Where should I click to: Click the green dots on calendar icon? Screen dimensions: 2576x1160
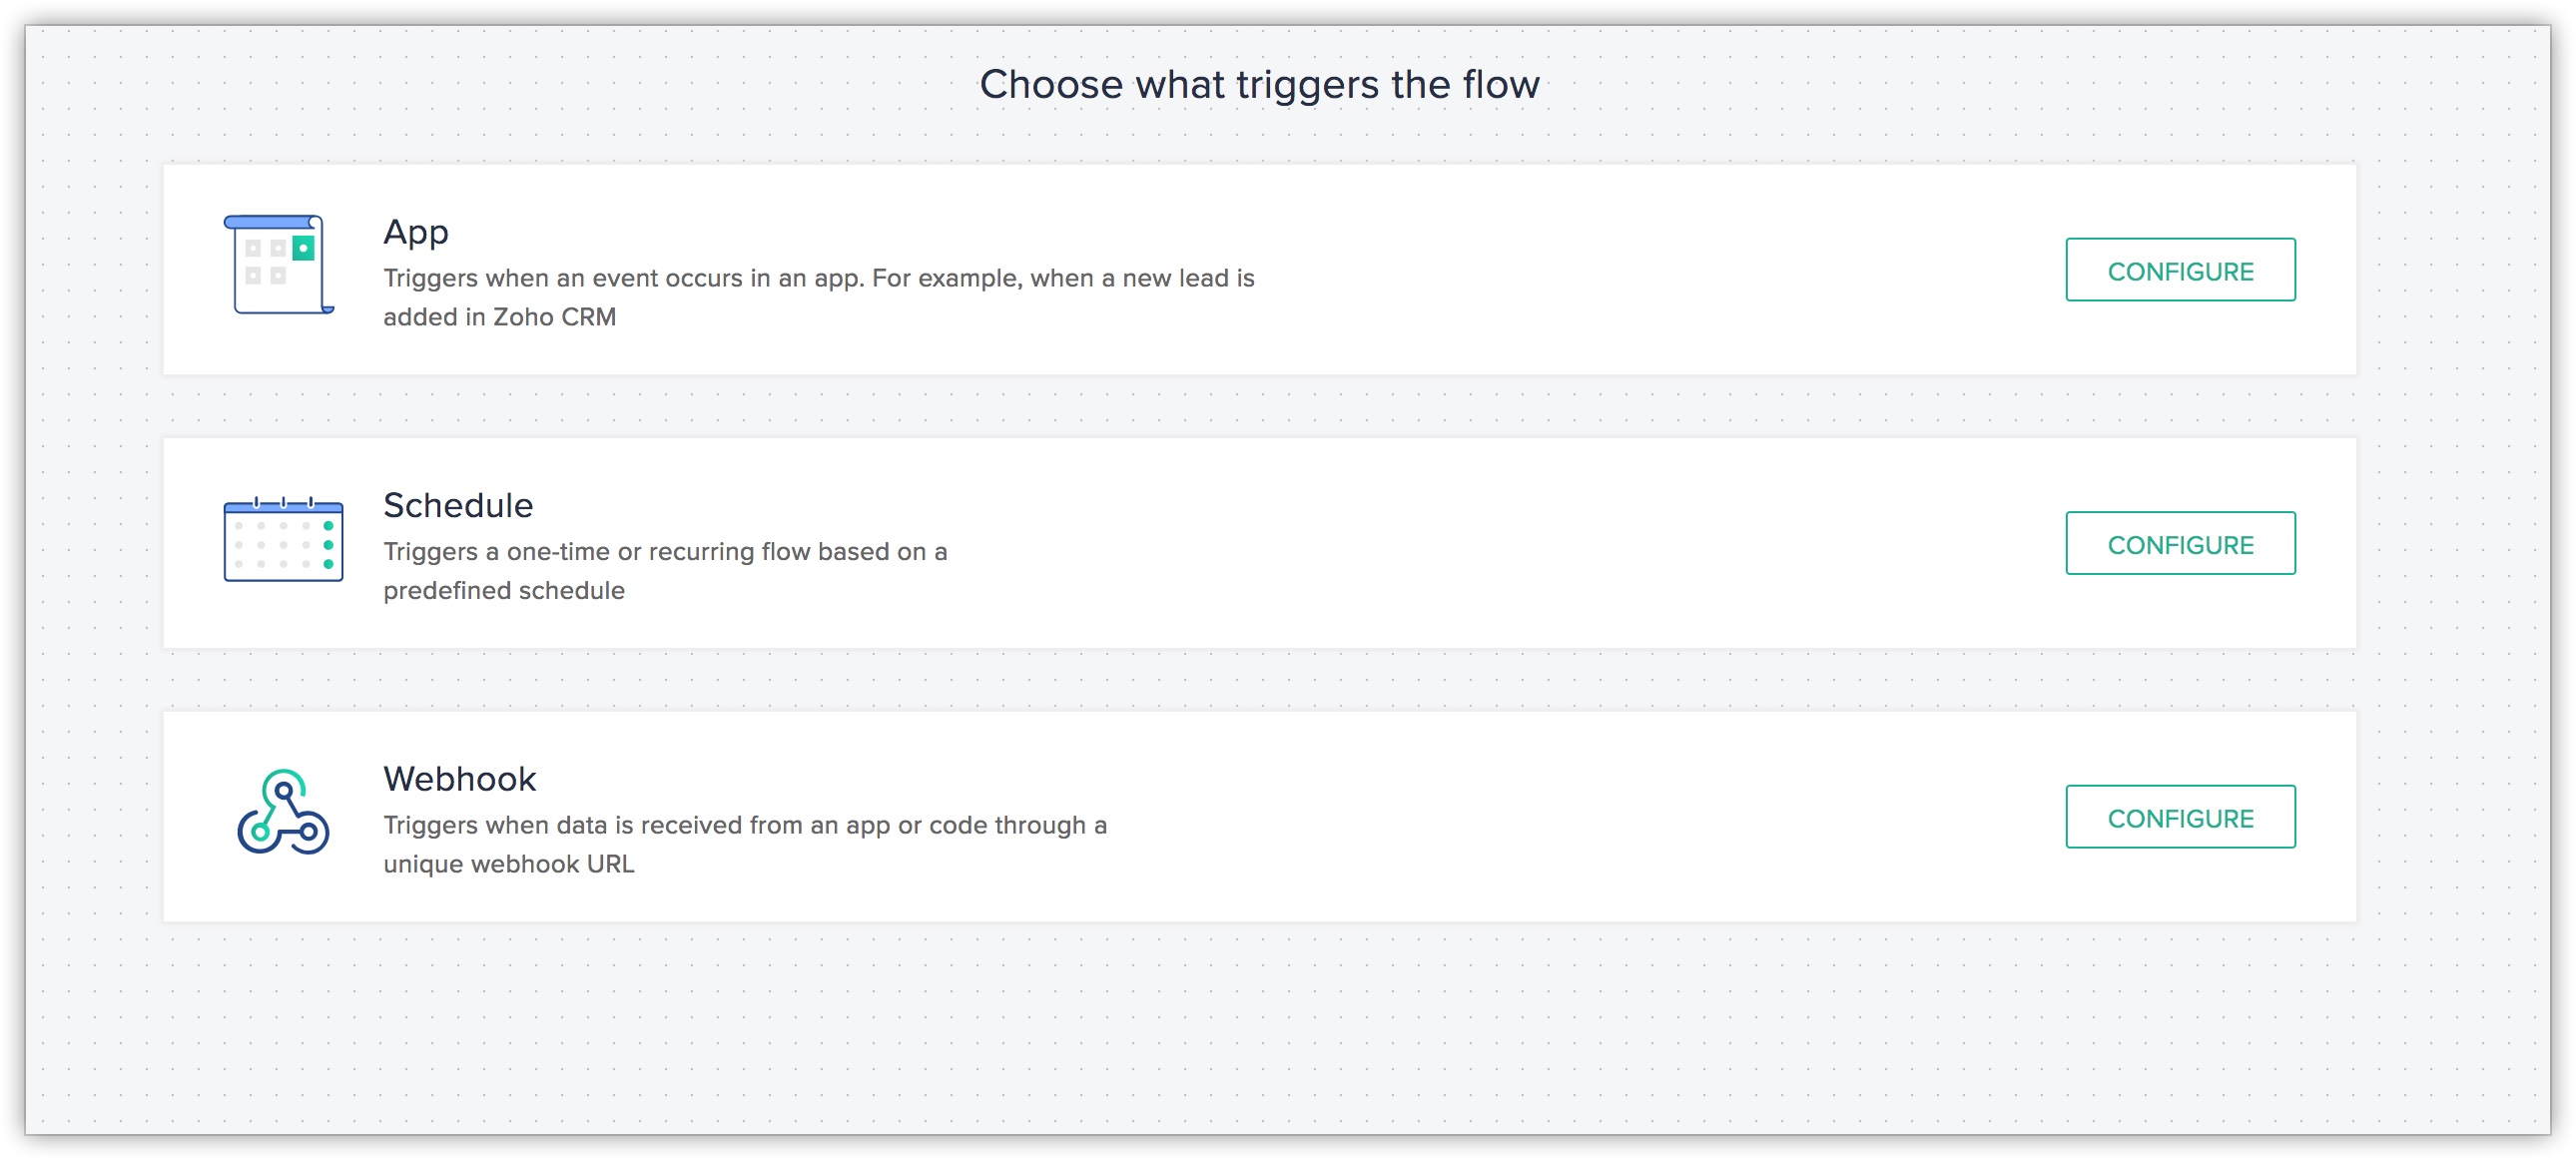tap(328, 544)
